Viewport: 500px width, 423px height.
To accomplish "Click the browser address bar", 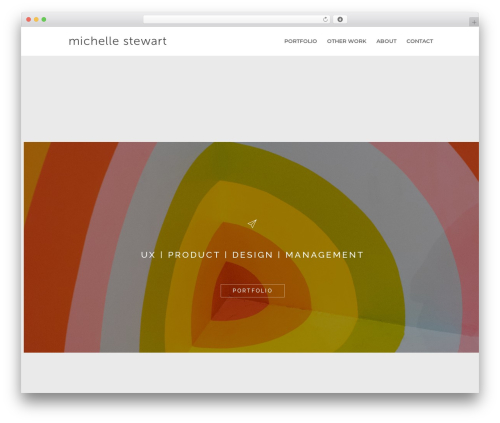I will [237, 20].
